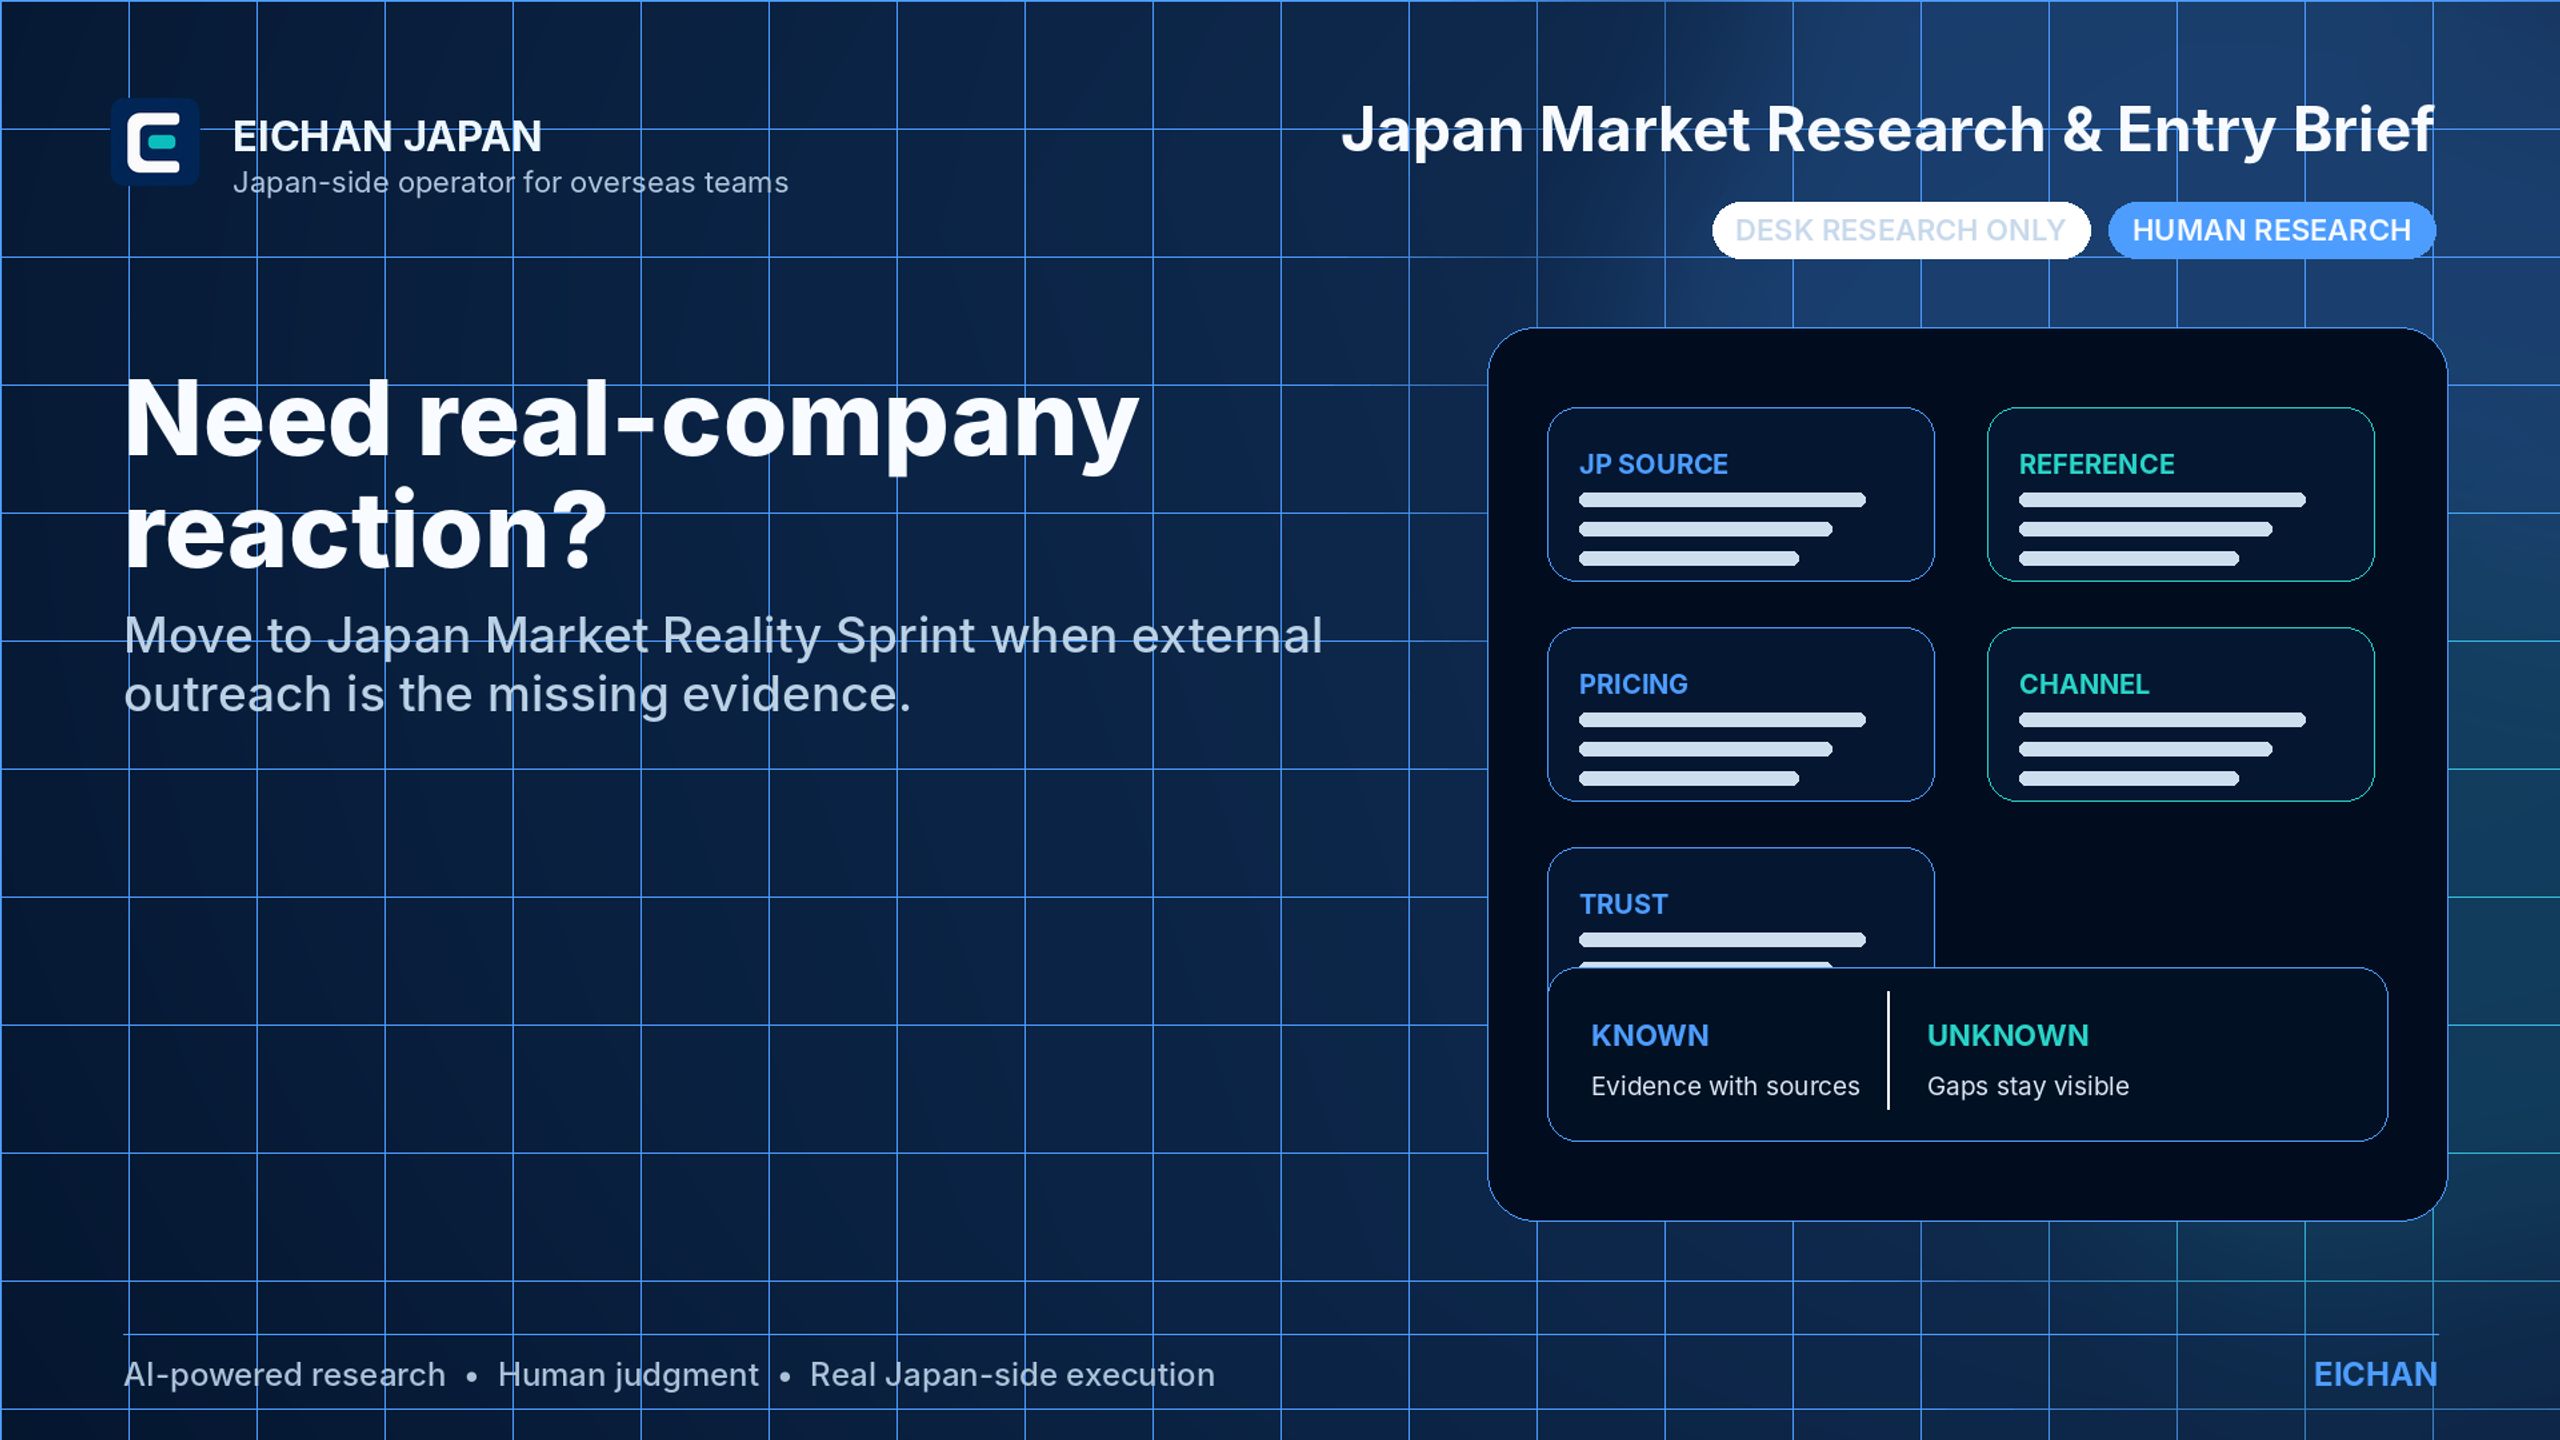Click the Eichan Japan logo icon
This screenshot has height=1440, width=2560.
coord(155,142)
